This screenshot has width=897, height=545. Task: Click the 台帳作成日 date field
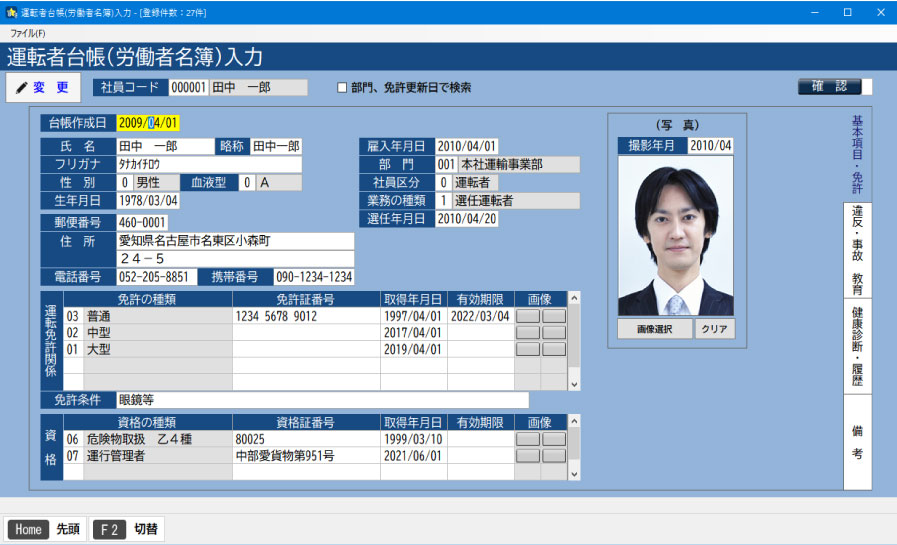pos(148,123)
